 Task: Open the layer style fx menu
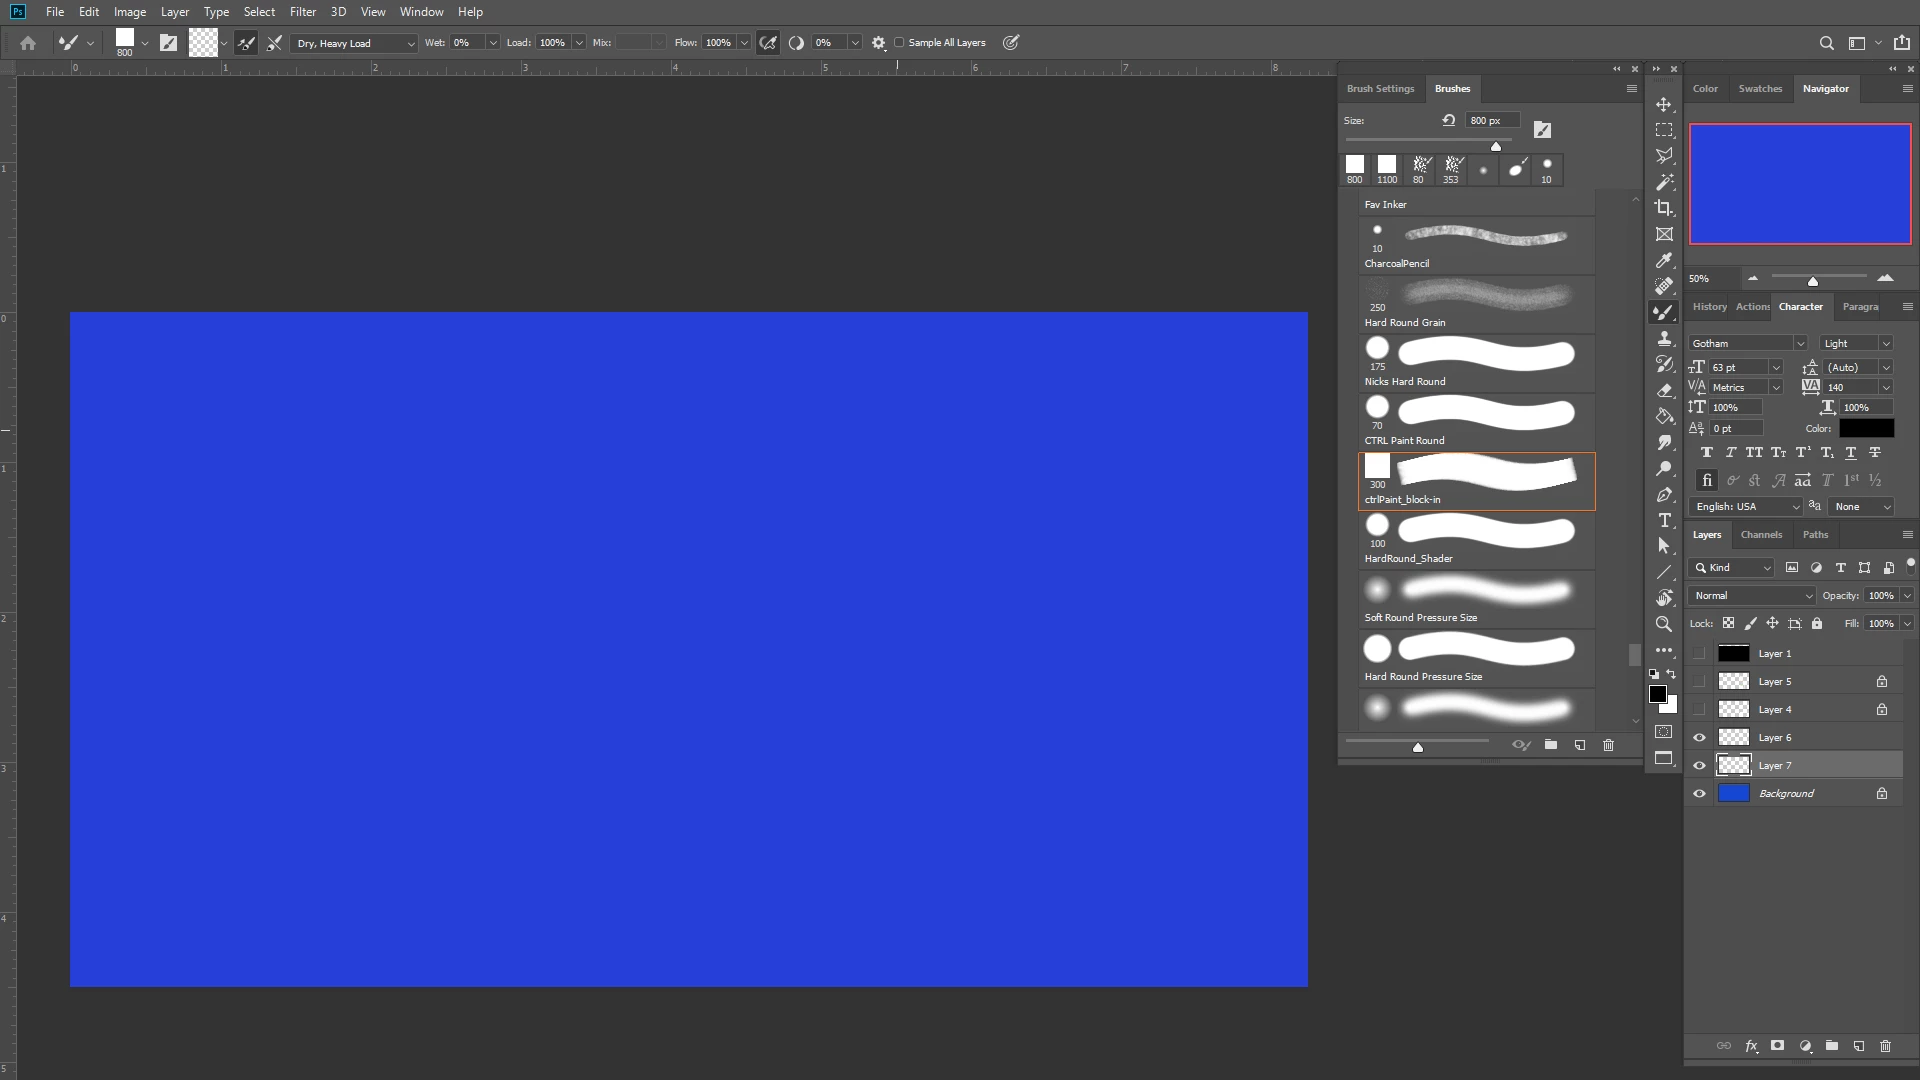(x=1751, y=1046)
